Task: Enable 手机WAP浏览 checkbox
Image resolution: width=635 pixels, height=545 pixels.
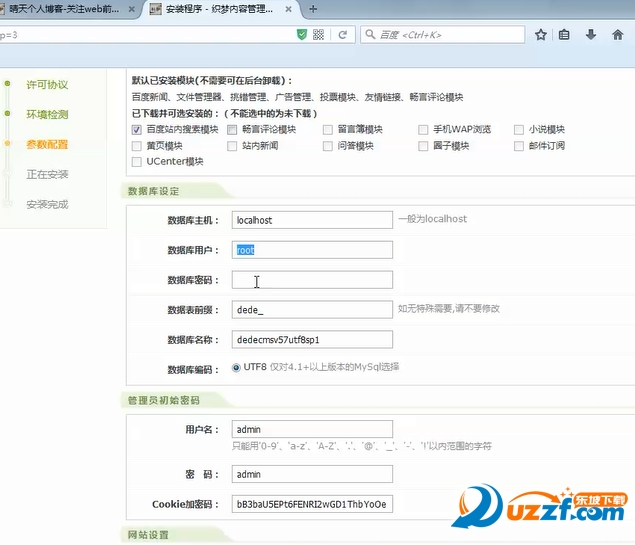Action: coord(423,130)
